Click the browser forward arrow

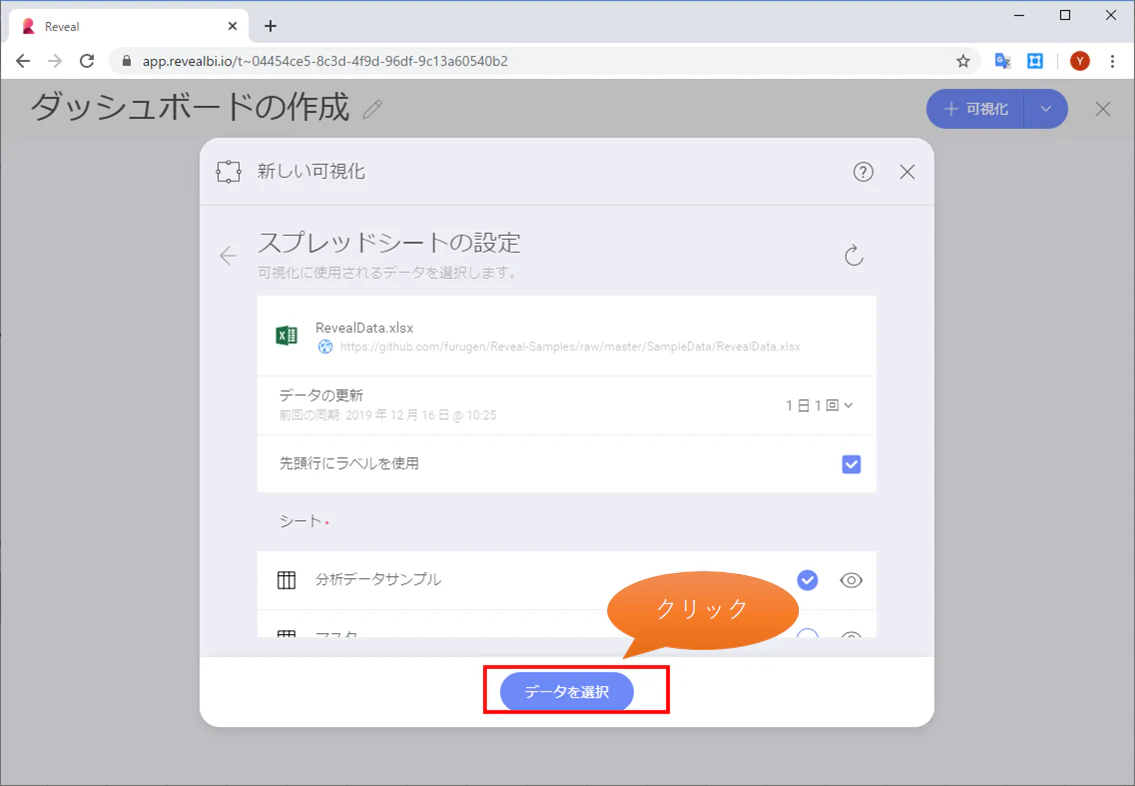(x=55, y=61)
